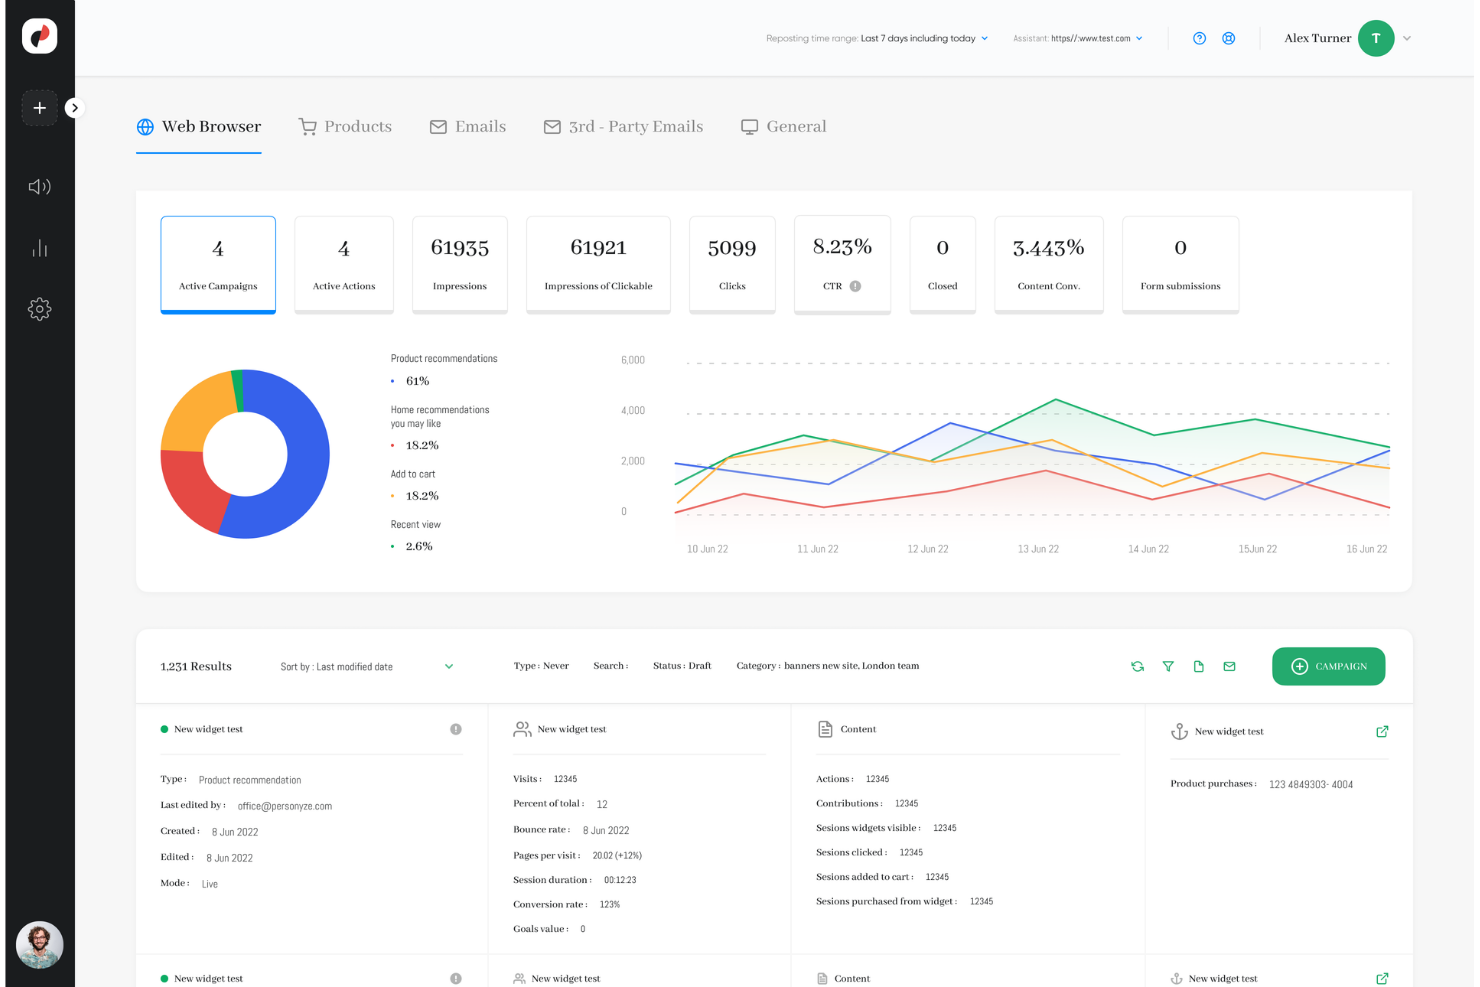Select the CTR metric card
Image resolution: width=1480 pixels, height=987 pixels.
[x=842, y=264]
